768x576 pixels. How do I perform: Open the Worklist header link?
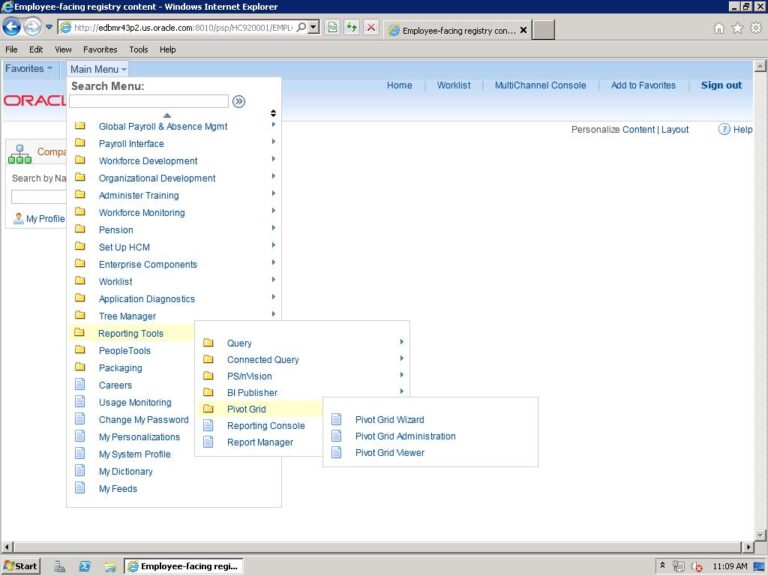(x=453, y=86)
